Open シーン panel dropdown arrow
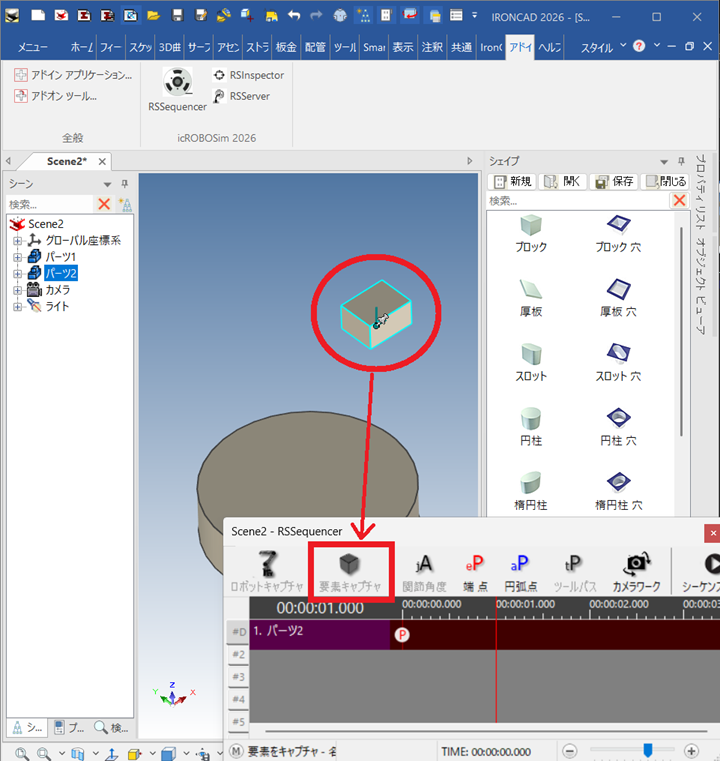 [107, 184]
